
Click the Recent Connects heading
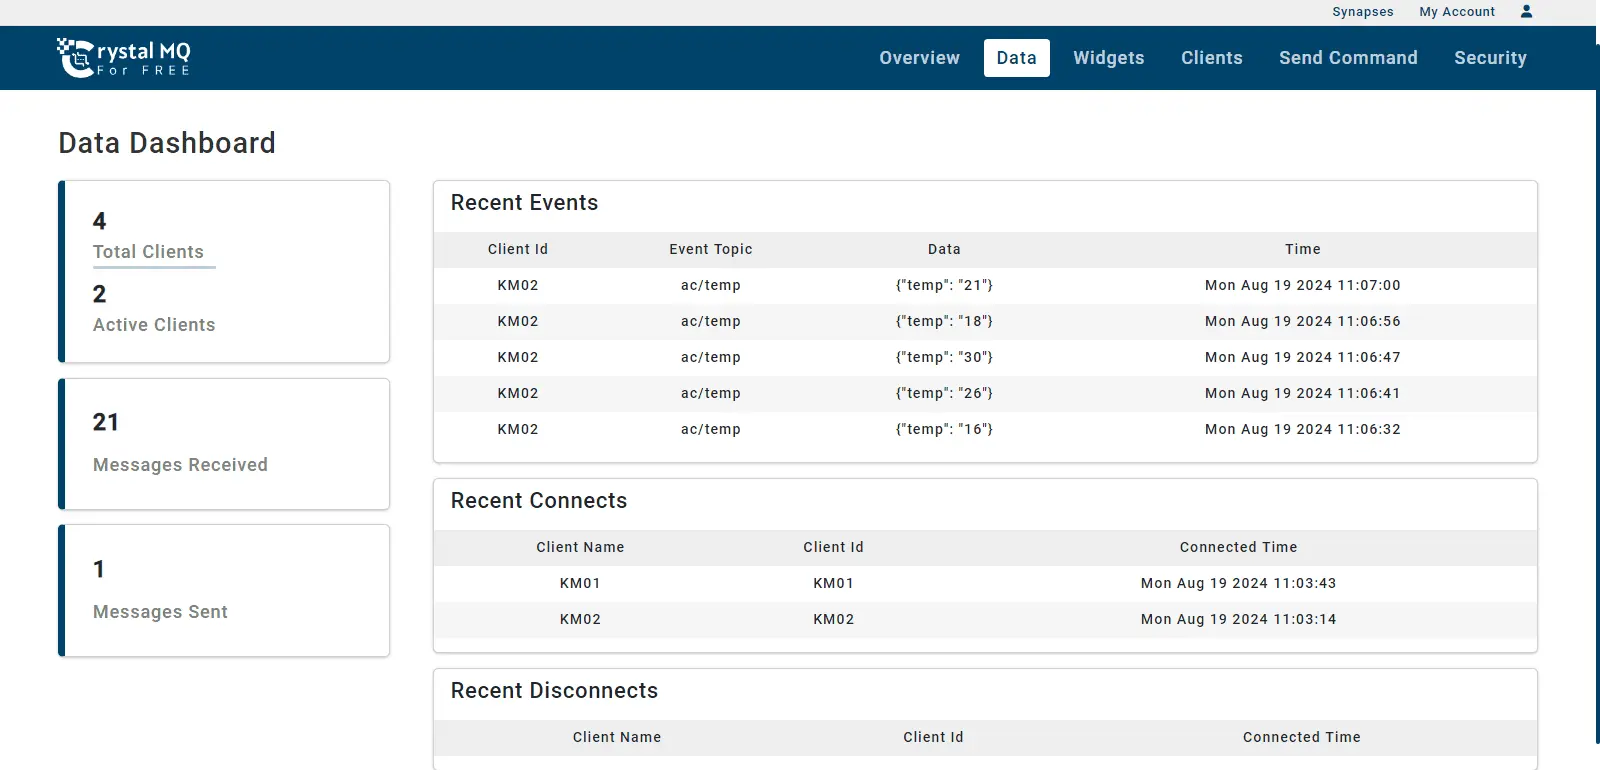(539, 501)
